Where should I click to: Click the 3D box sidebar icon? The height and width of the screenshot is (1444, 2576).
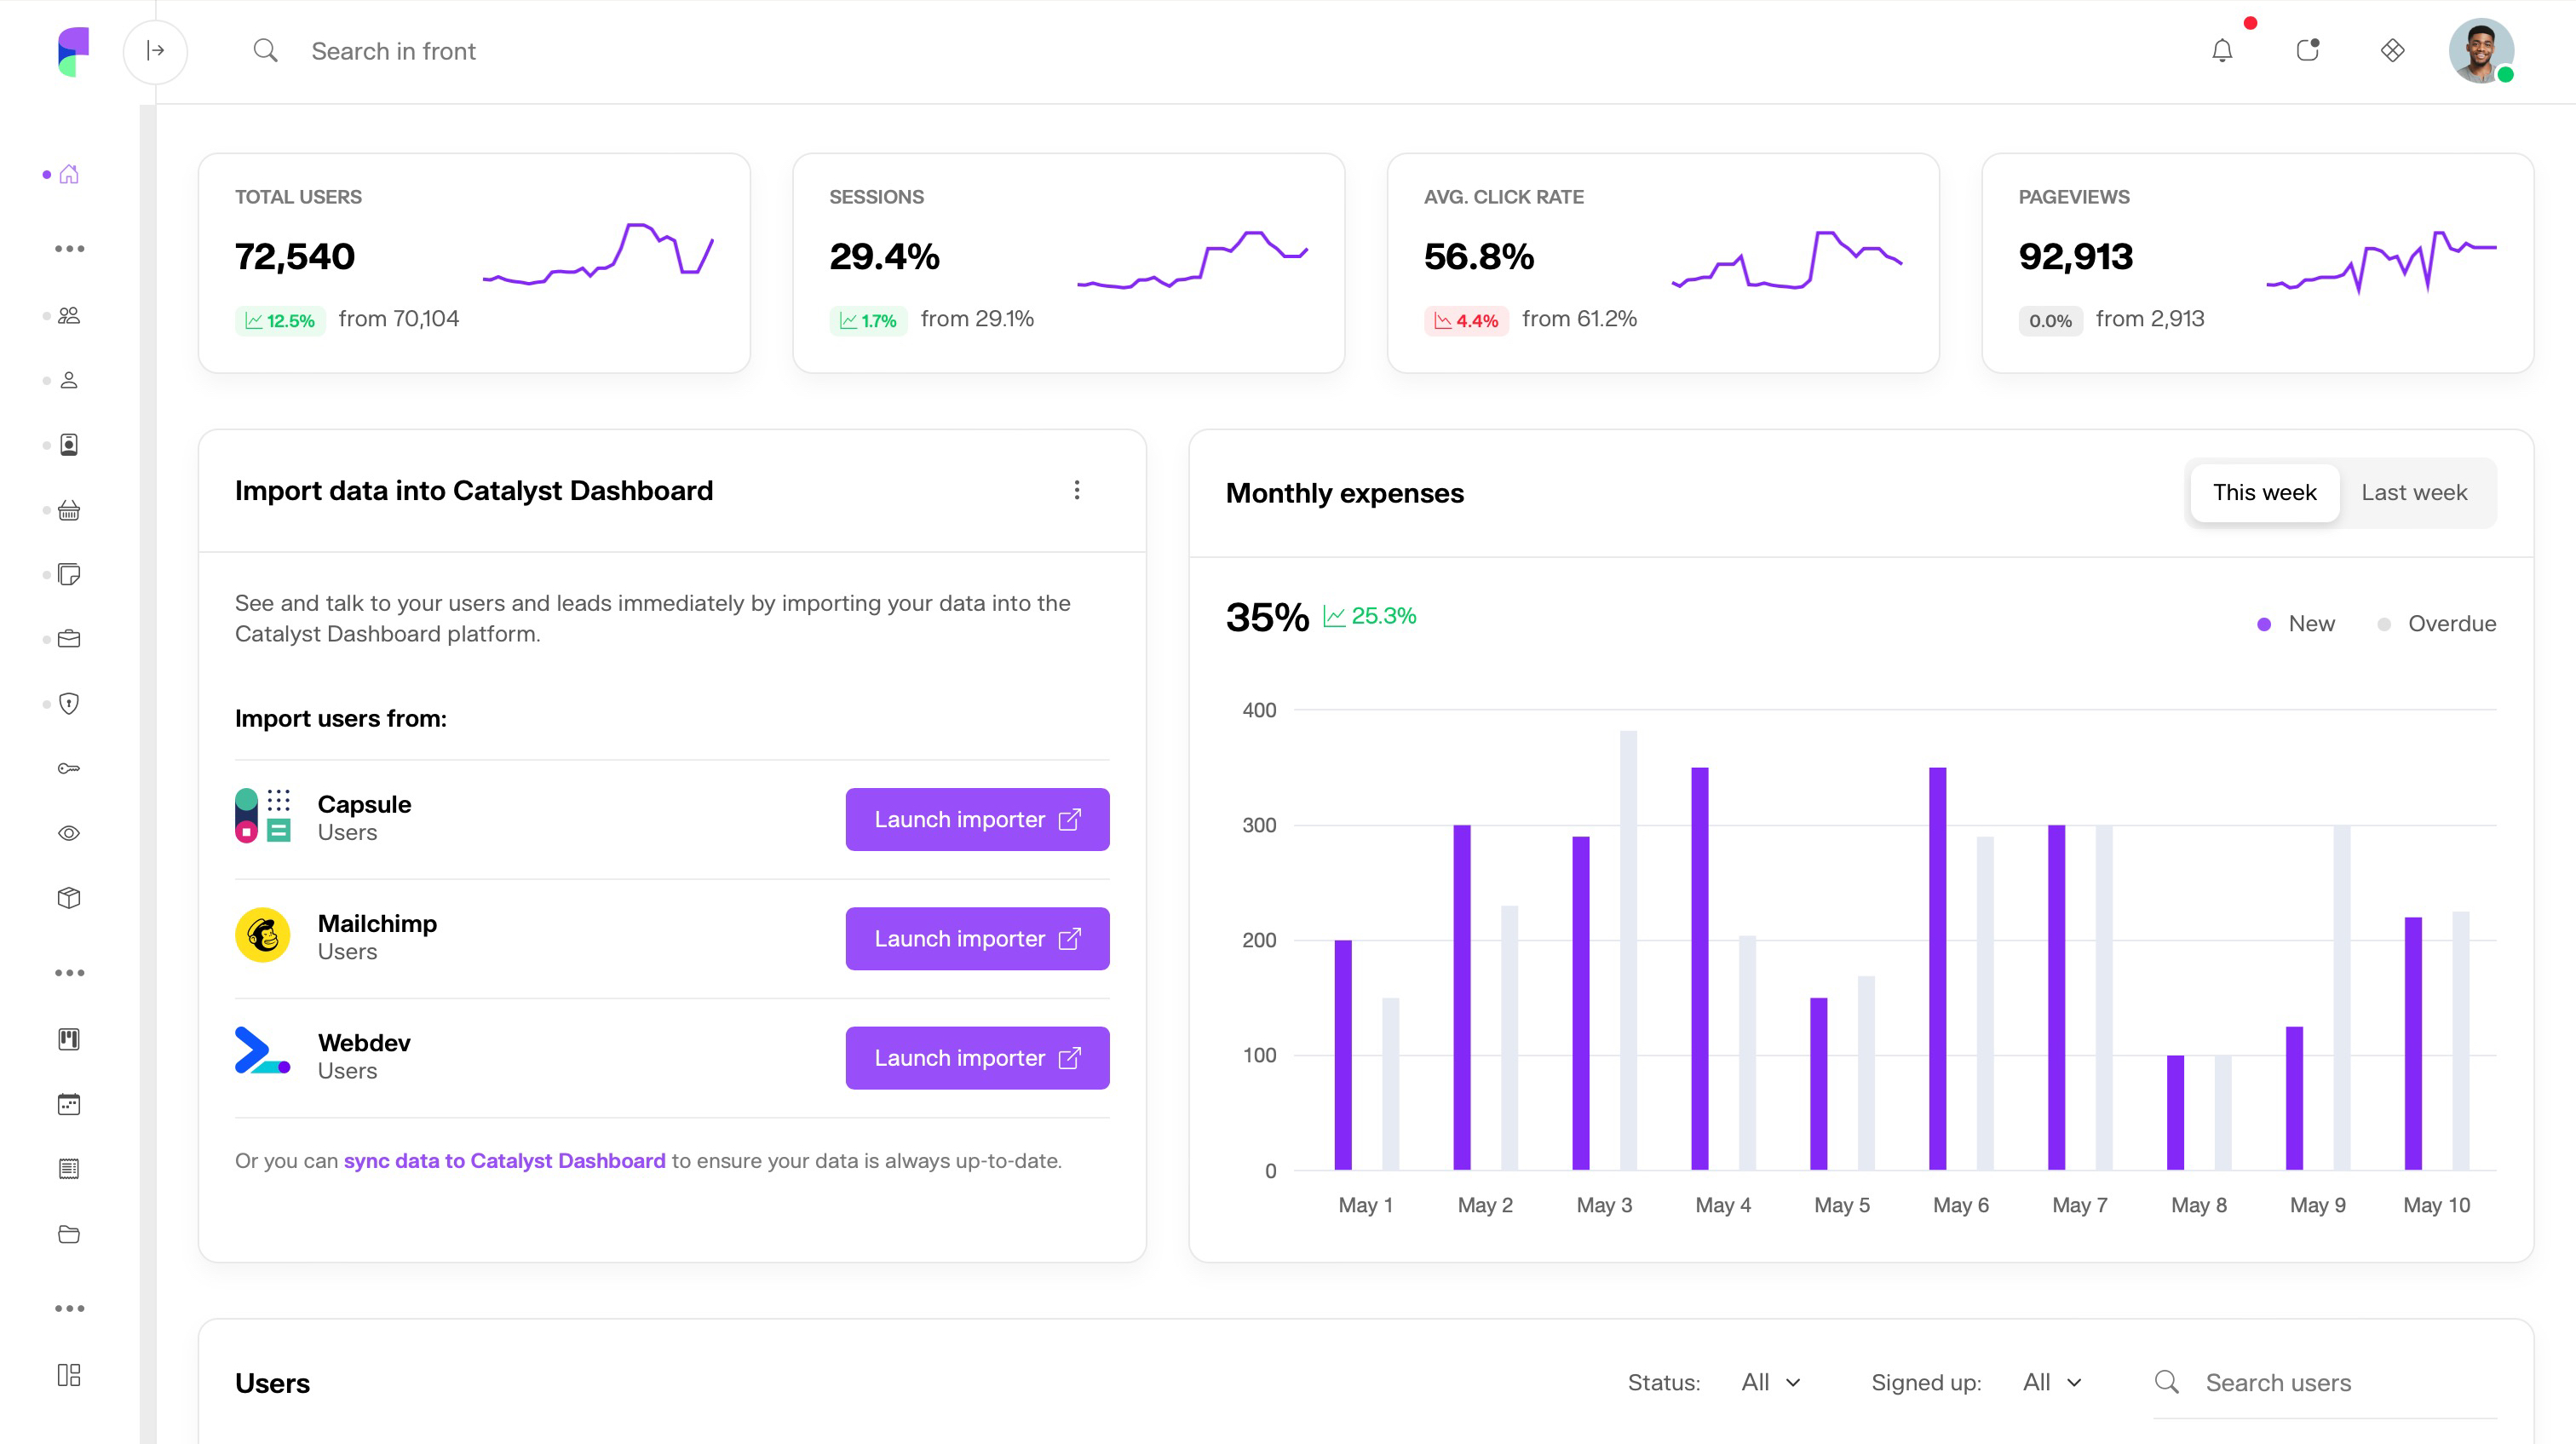pyautogui.click(x=69, y=898)
